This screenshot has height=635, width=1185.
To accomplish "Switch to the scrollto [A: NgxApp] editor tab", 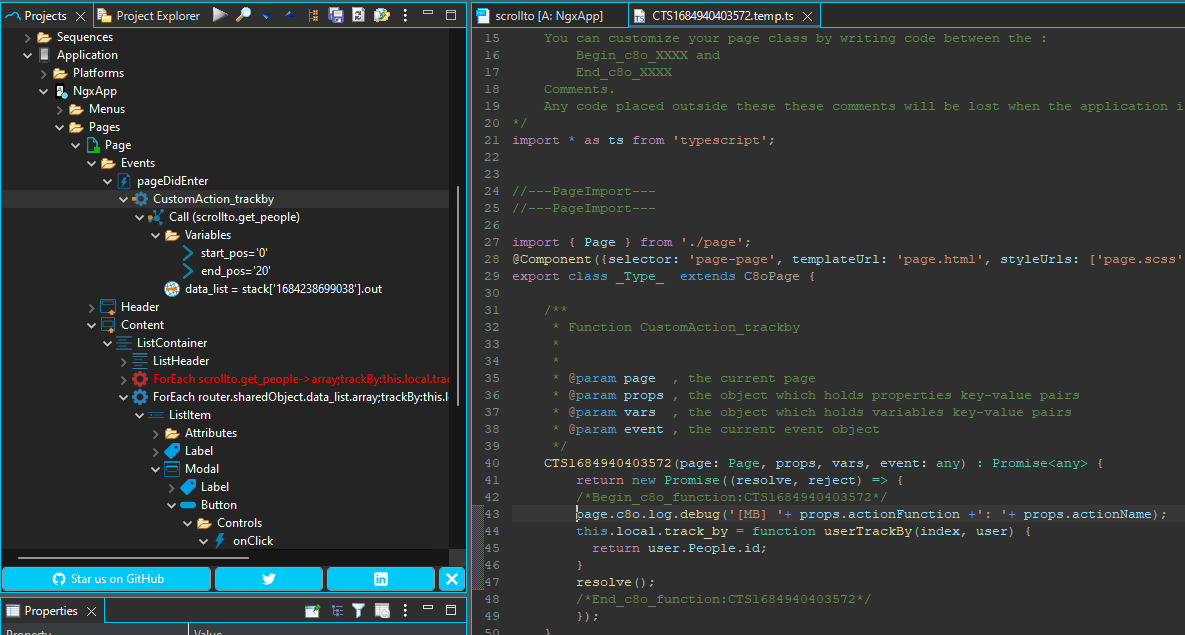I will pos(547,15).
